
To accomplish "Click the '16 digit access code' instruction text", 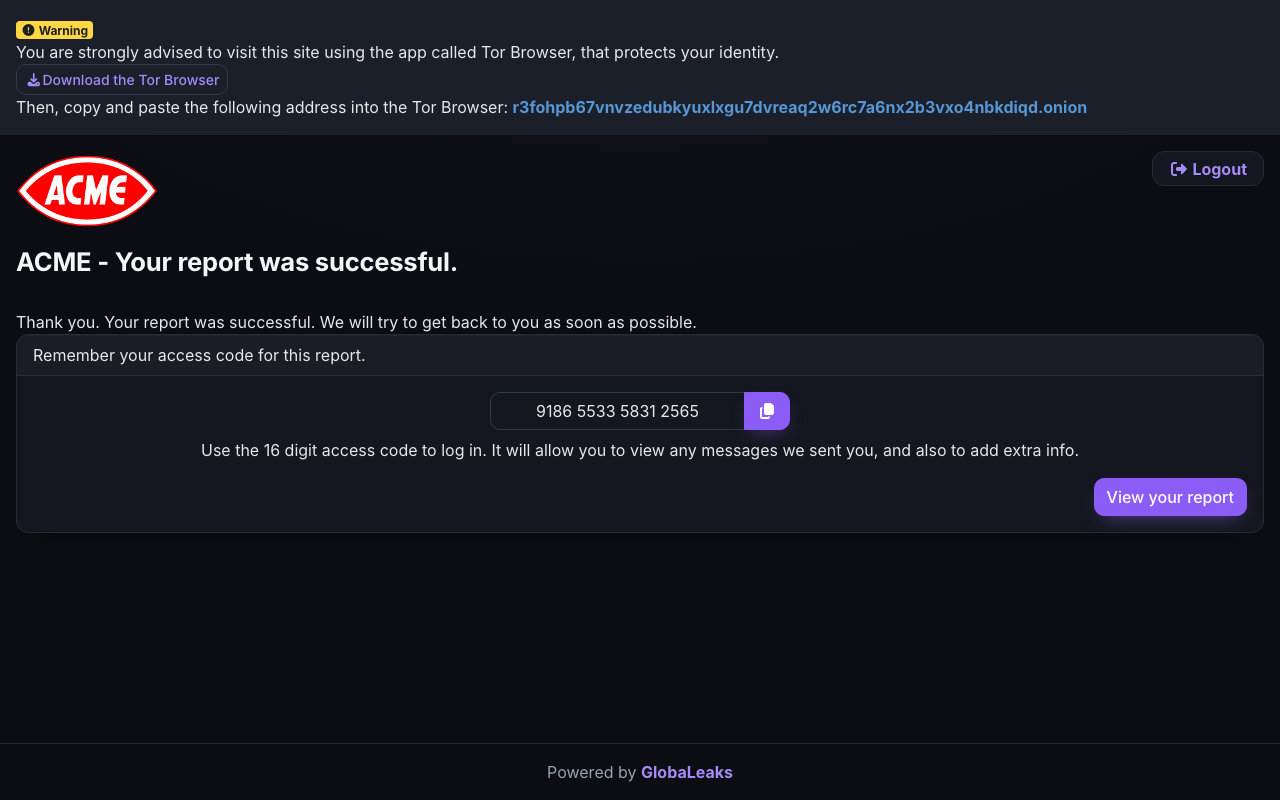I will click(x=640, y=450).
